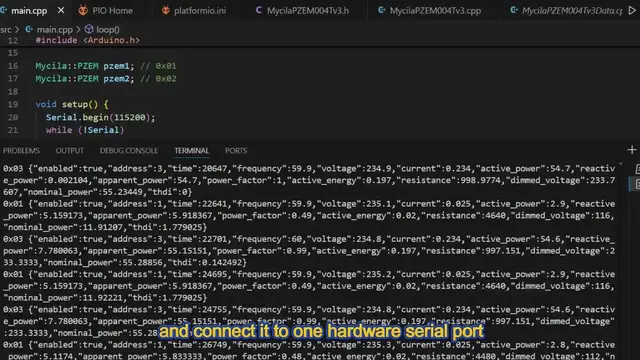Click the Run play icon at editor top right
640x360 pixels.
tap(632, 10)
